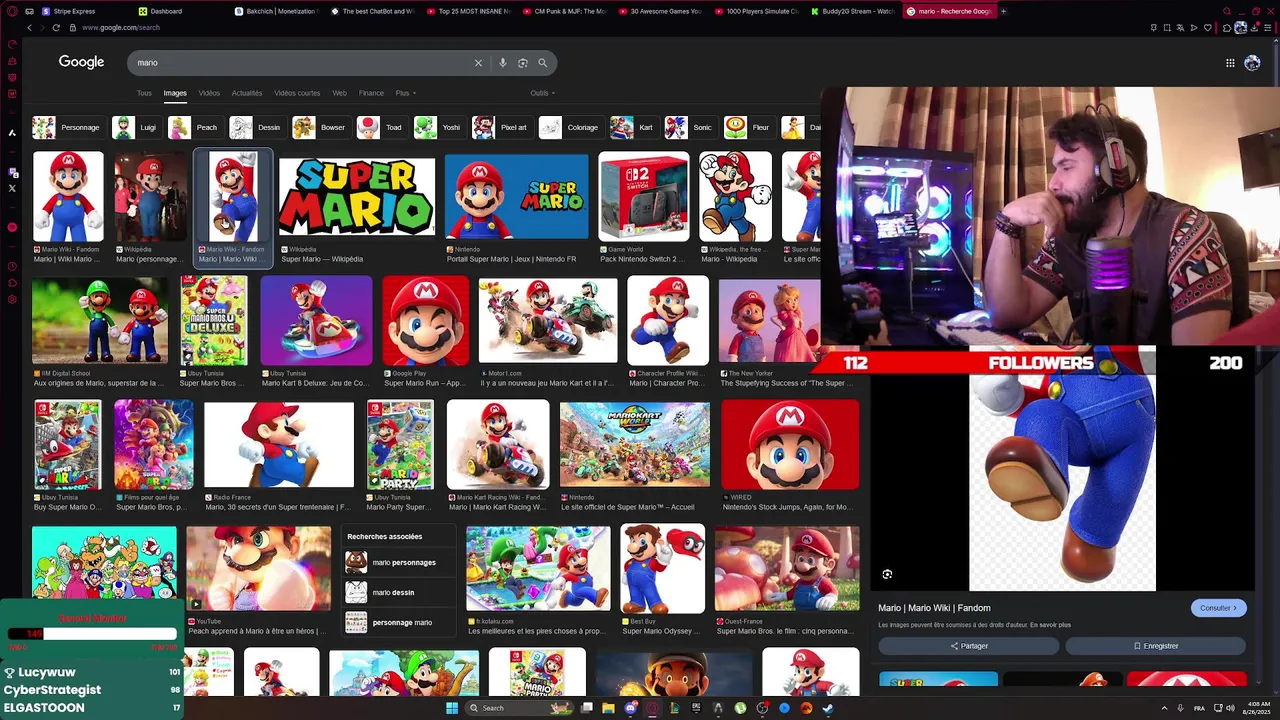1280x720 pixels.
Task: Click the Lens search icon on the preview image
Action: (x=887, y=574)
